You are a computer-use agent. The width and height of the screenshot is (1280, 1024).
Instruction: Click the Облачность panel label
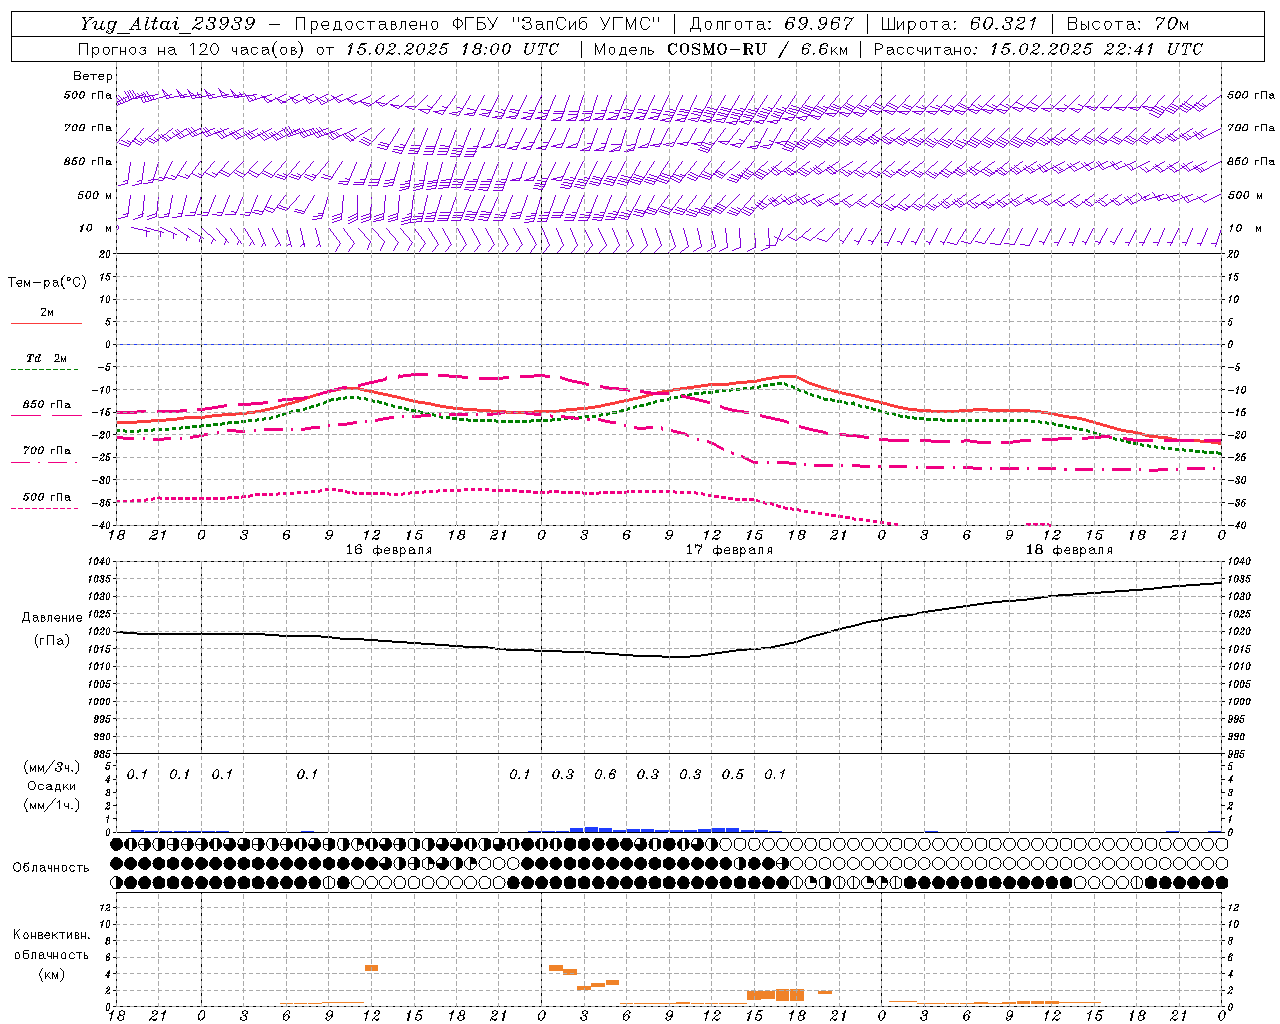coord(52,868)
